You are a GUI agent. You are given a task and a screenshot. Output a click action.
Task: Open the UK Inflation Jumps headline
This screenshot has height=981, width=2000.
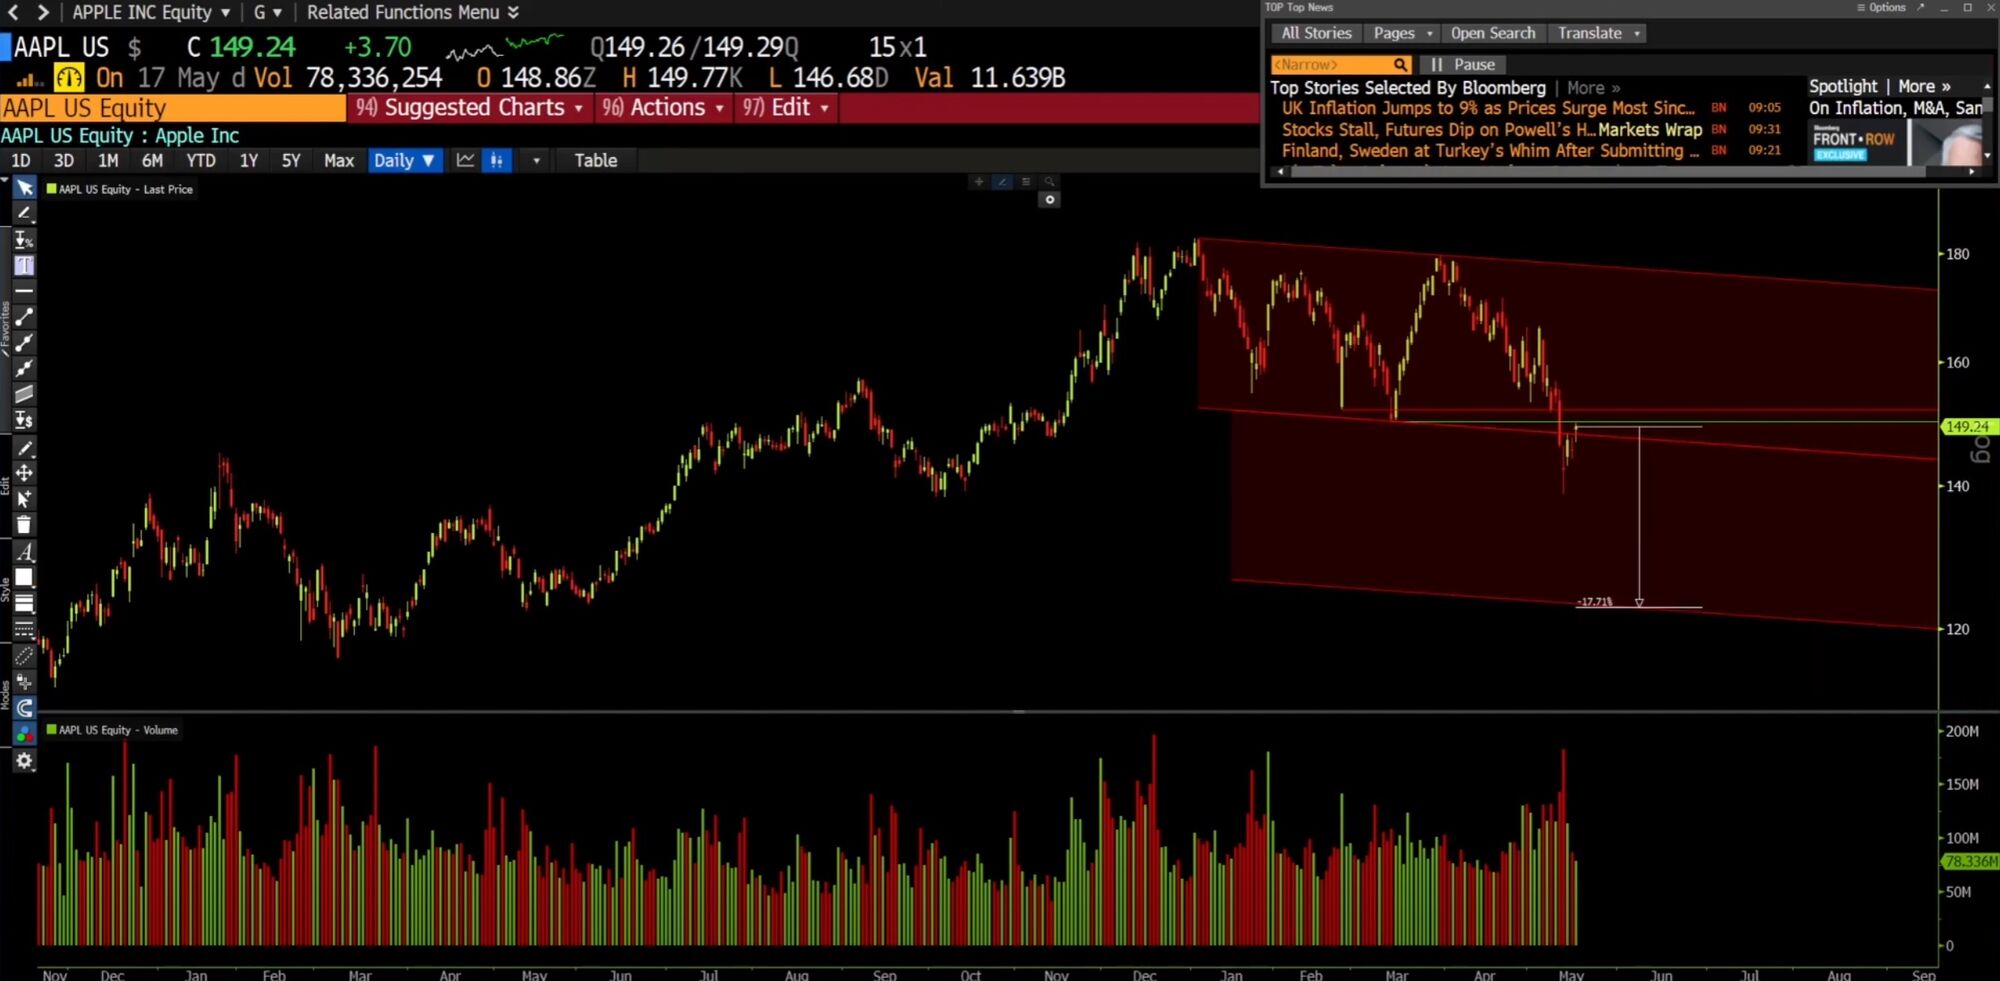[1488, 108]
